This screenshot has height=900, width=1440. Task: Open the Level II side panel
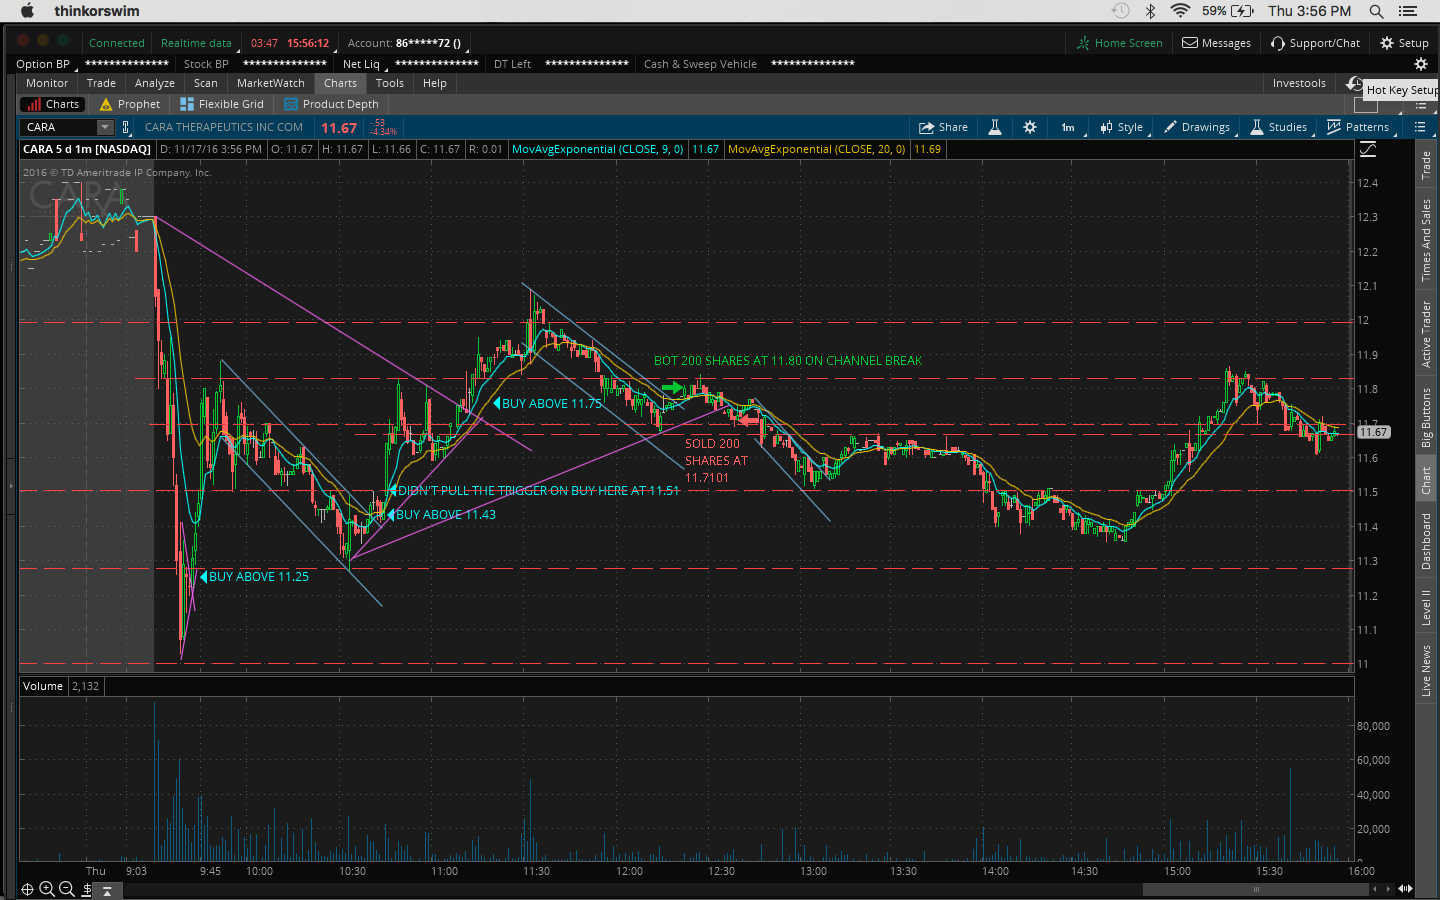pyautogui.click(x=1426, y=607)
